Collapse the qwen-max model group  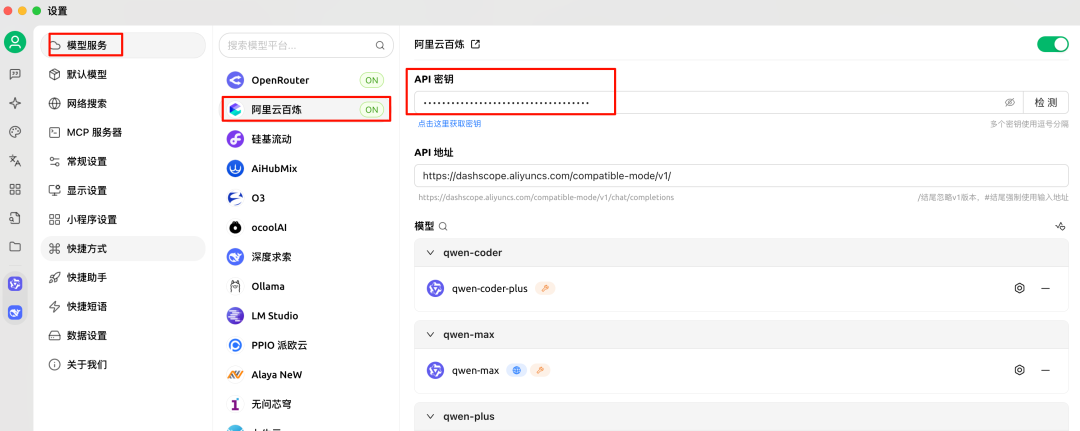point(431,335)
